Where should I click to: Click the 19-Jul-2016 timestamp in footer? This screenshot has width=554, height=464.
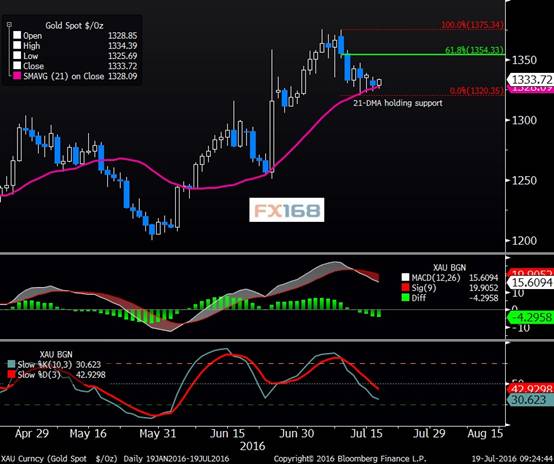click(x=513, y=459)
